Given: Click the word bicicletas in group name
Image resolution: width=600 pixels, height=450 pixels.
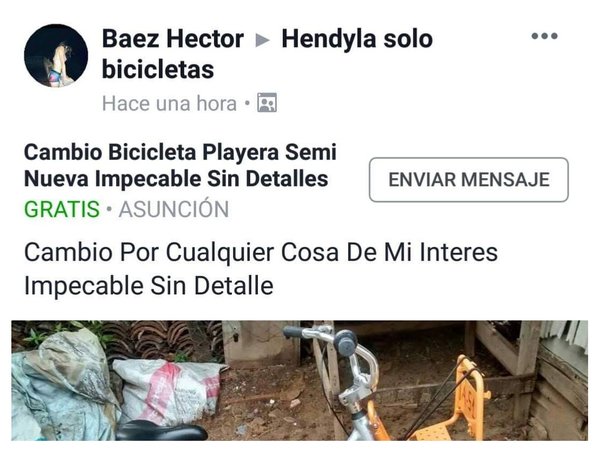Looking at the screenshot, I should tap(158, 70).
